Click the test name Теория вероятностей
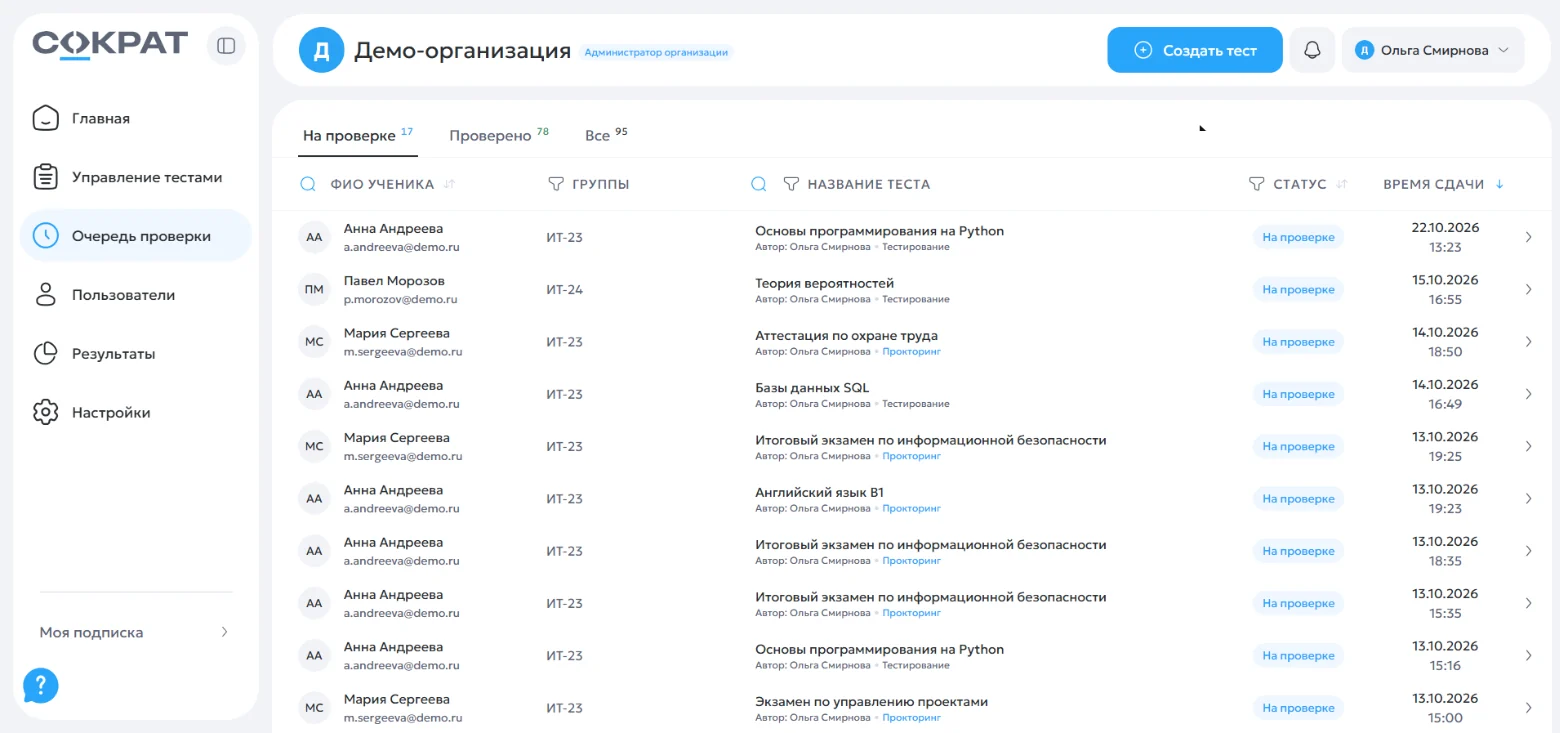The width and height of the screenshot is (1560, 733). 825,283
